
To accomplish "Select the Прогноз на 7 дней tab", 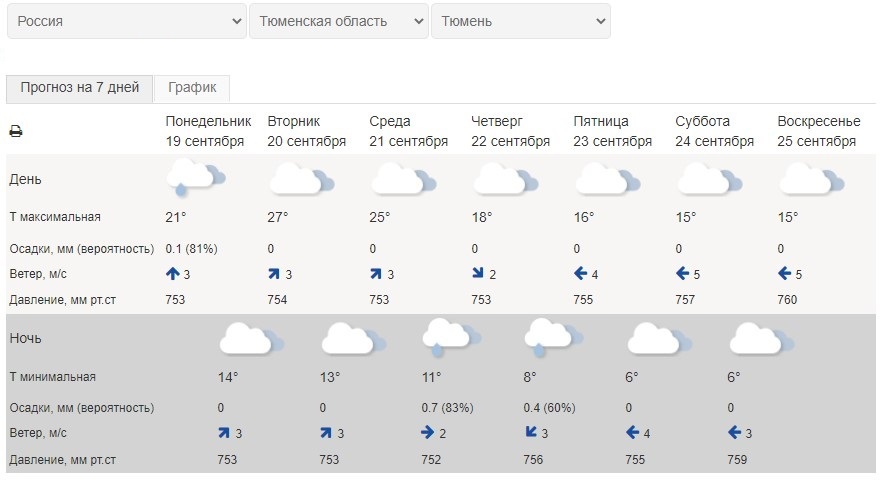I will 80,88.
